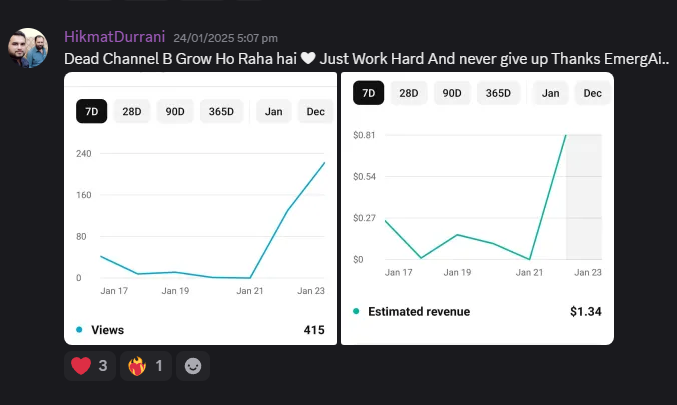Click the teal Estimated revenue legend dot
The image size is (677, 405).
pyautogui.click(x=356, y=311)
